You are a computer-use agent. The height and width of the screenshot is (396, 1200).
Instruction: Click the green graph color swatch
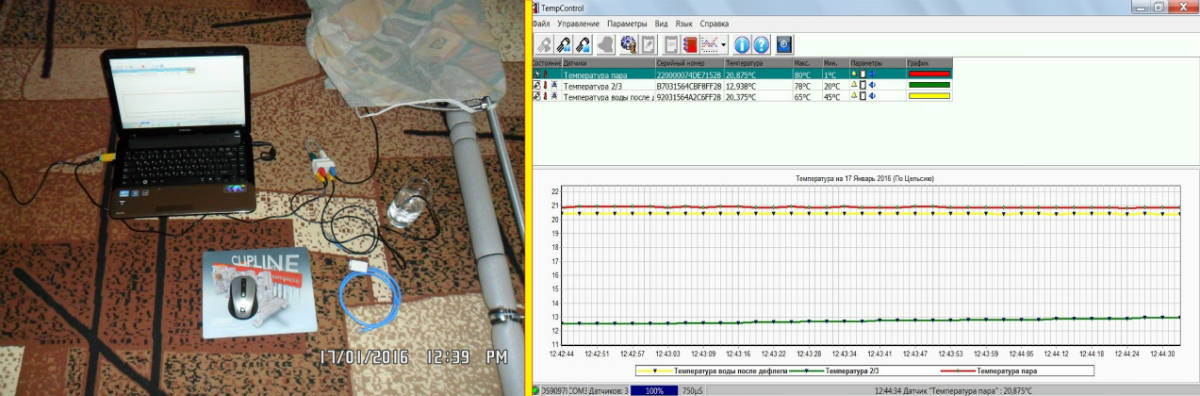929,85
